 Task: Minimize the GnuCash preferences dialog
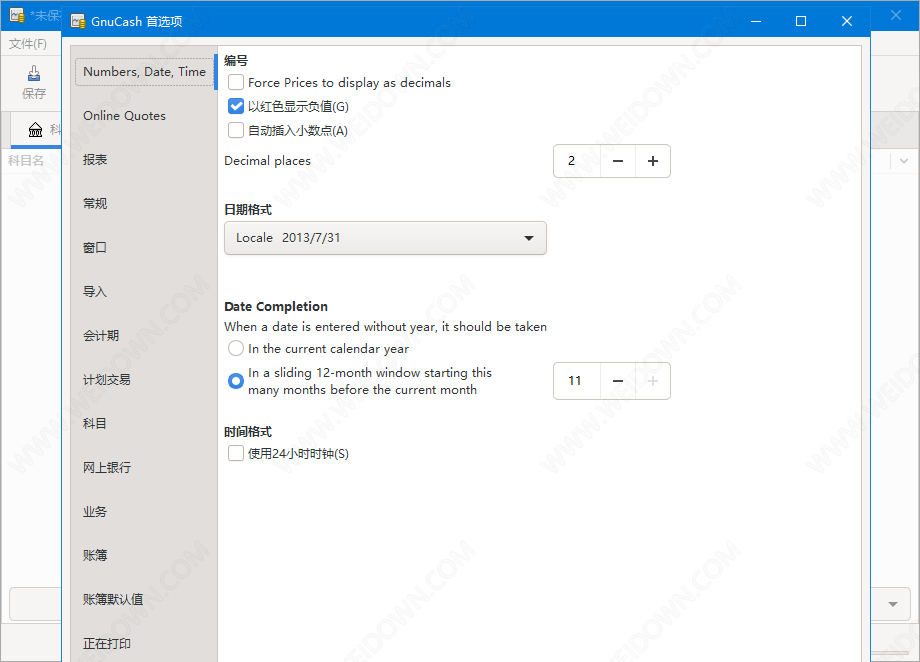(756, 21)
